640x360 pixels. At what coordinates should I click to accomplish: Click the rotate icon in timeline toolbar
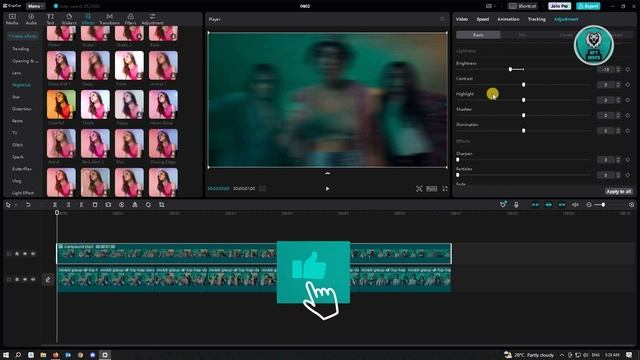coord(148,204)
